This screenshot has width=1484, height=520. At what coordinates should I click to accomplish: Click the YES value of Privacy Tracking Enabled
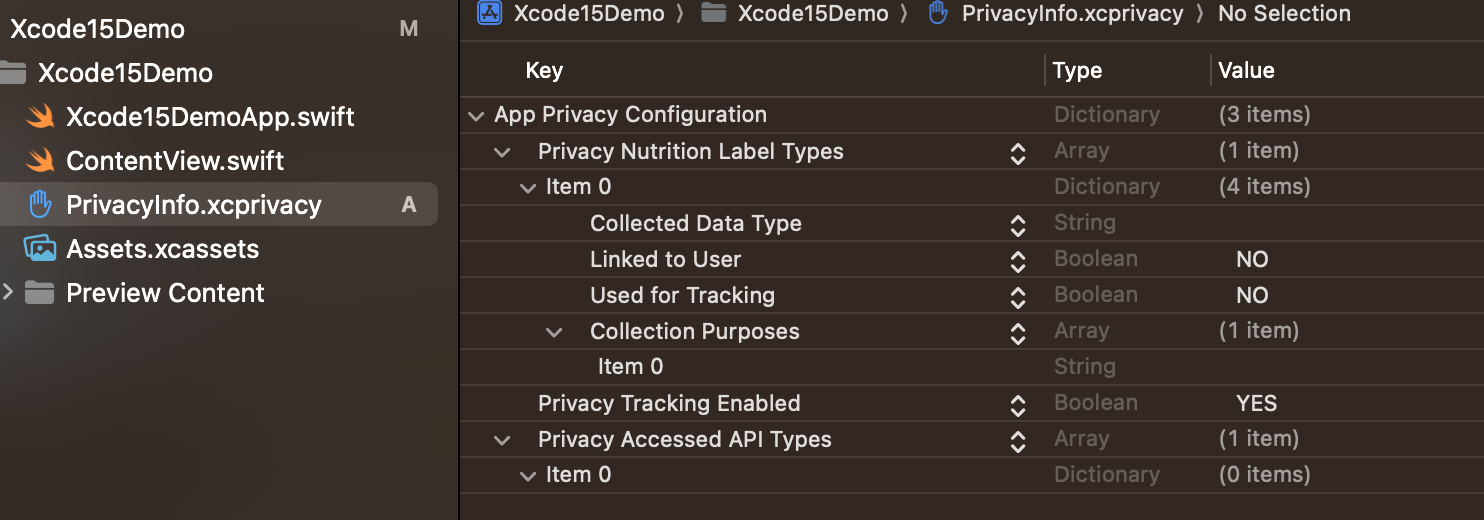point(1256,404)
